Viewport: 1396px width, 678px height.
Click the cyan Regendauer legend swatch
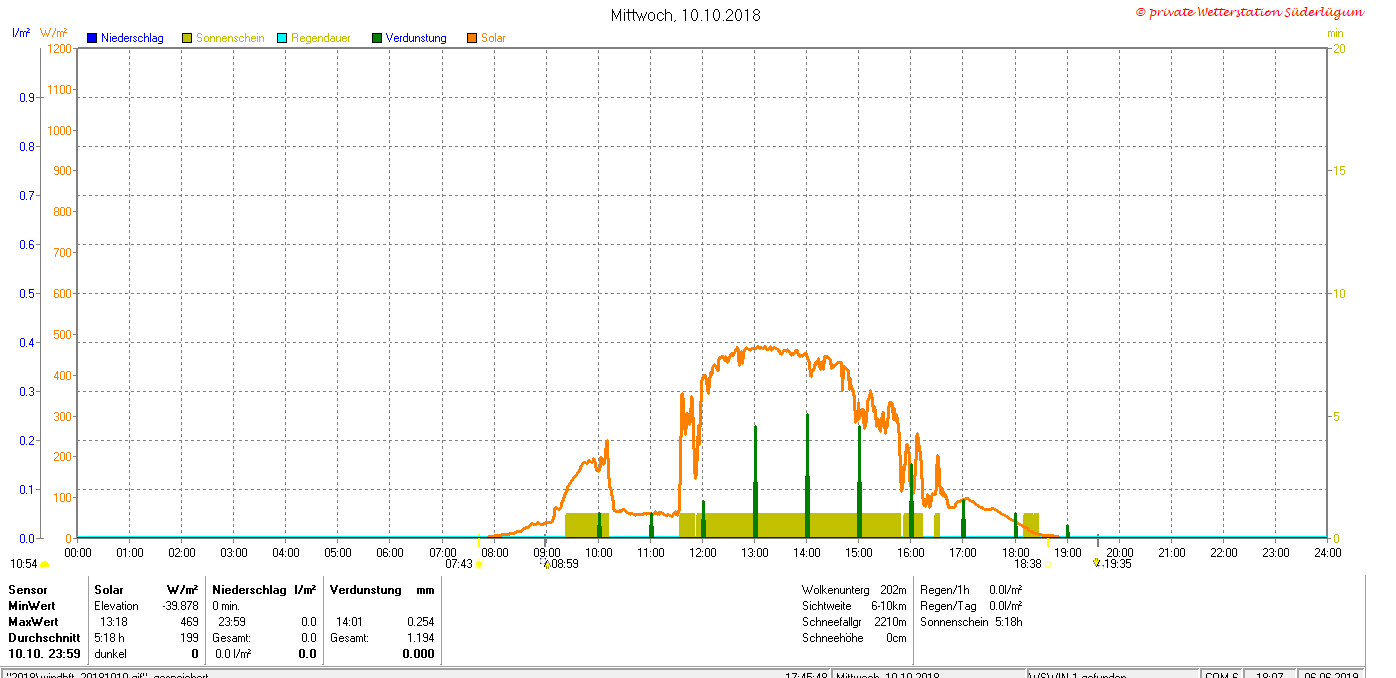[x=282, y=38]
